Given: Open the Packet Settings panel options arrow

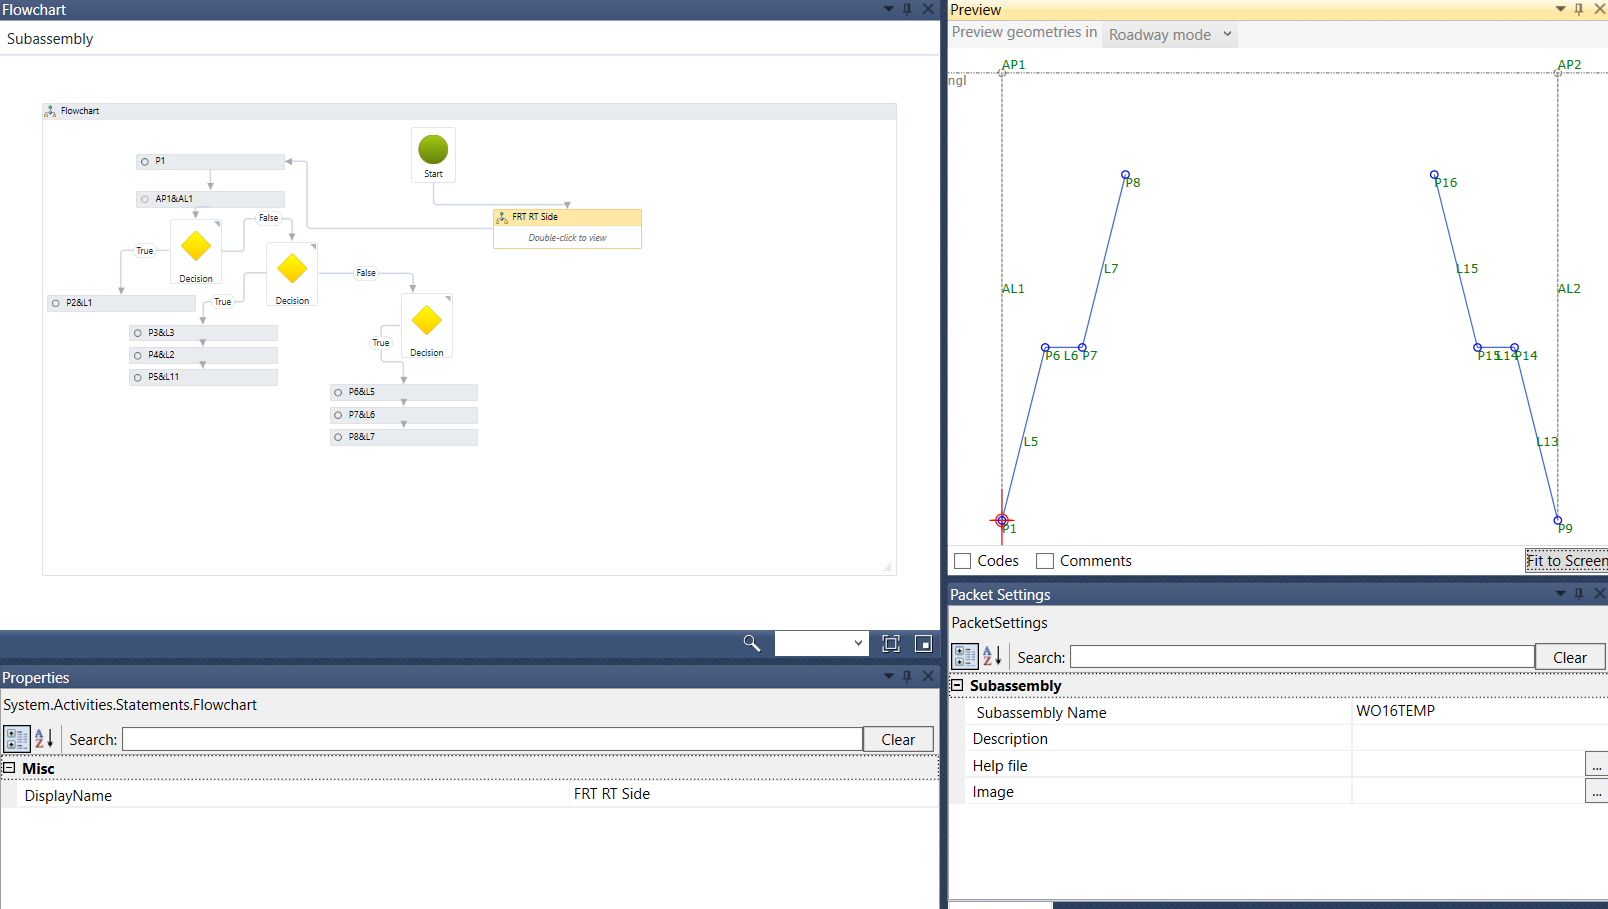Looking at the screenshot, I should coord(1560,594).
